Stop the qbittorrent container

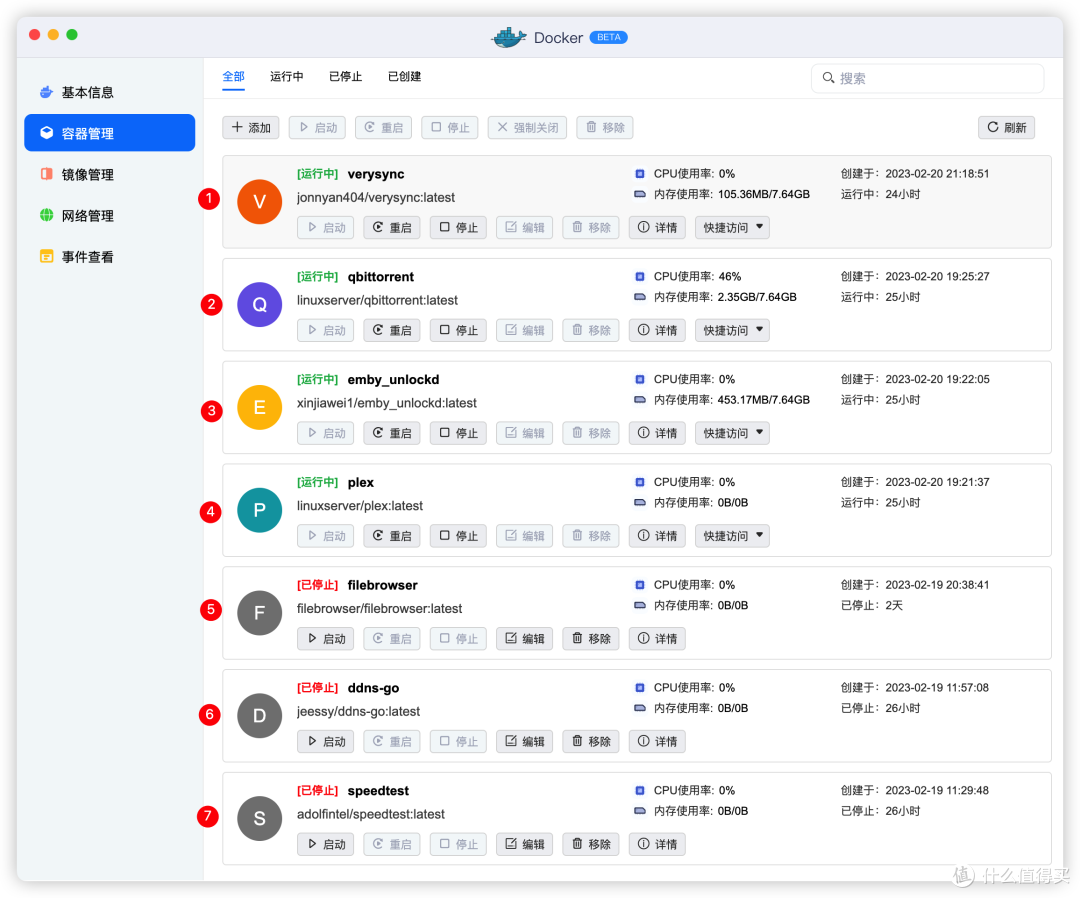(x=458, y=330)
